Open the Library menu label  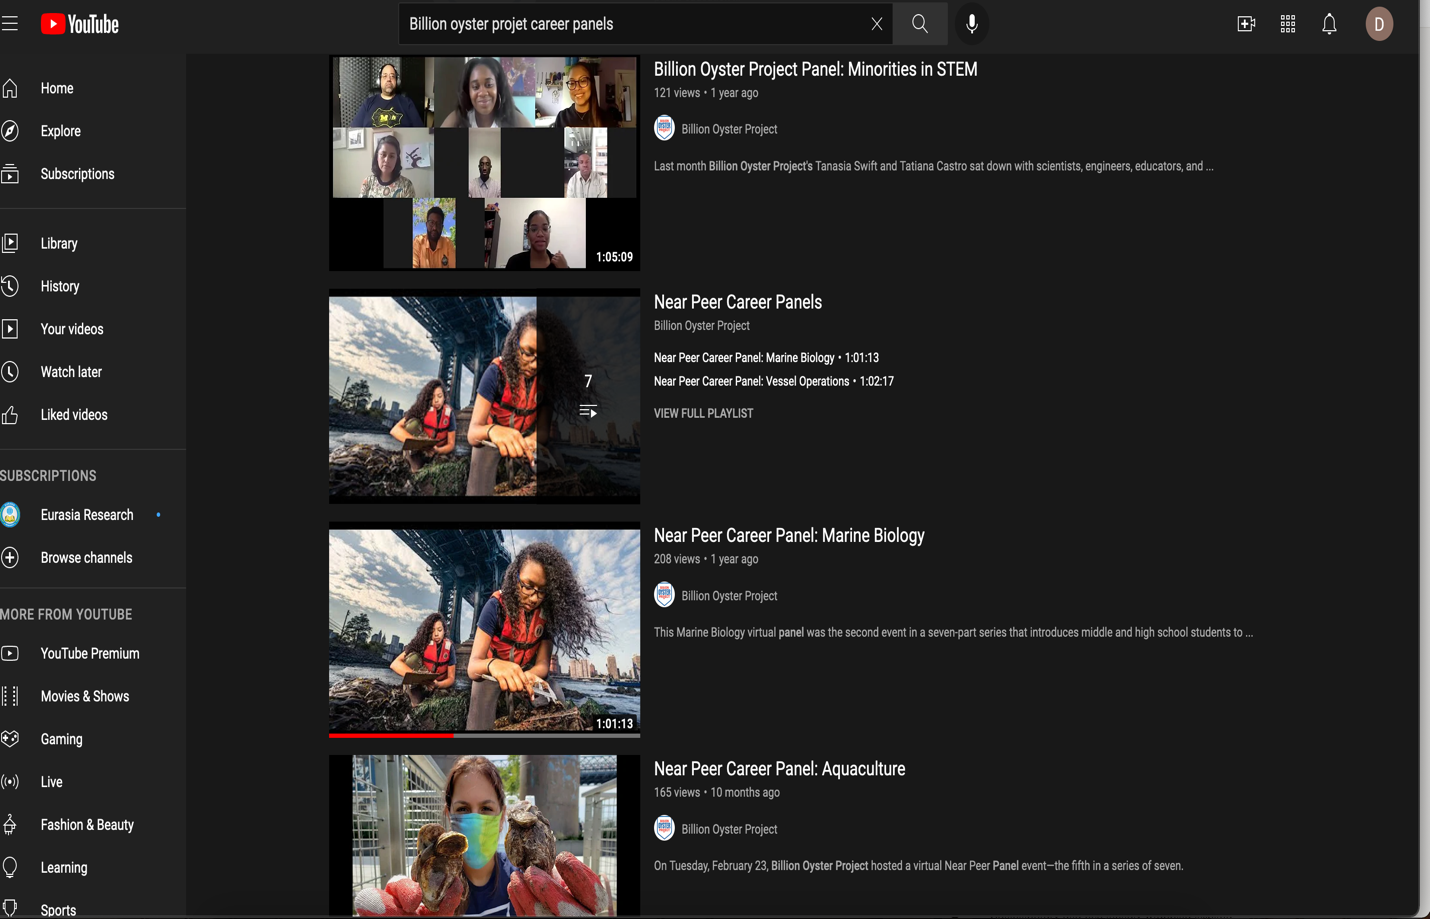point(59,244)
